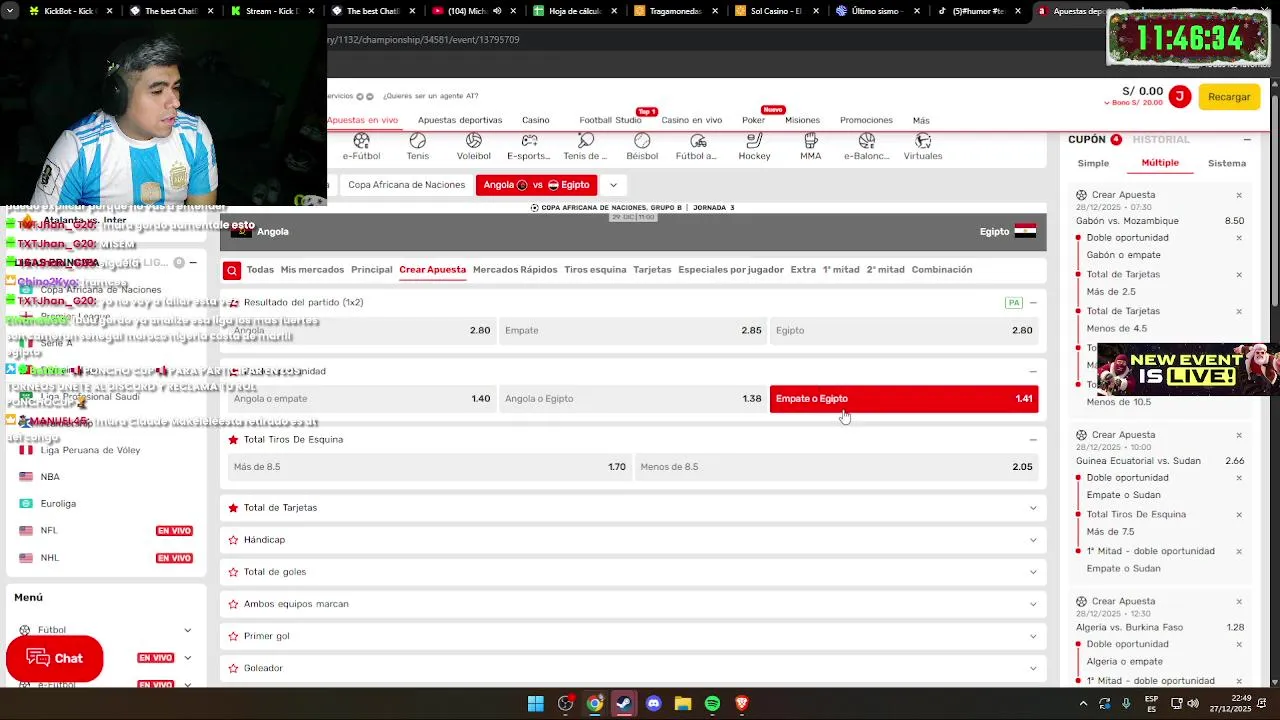Expand the Hándicap market
The image size is (1280, 720).
coord(1033,540)
